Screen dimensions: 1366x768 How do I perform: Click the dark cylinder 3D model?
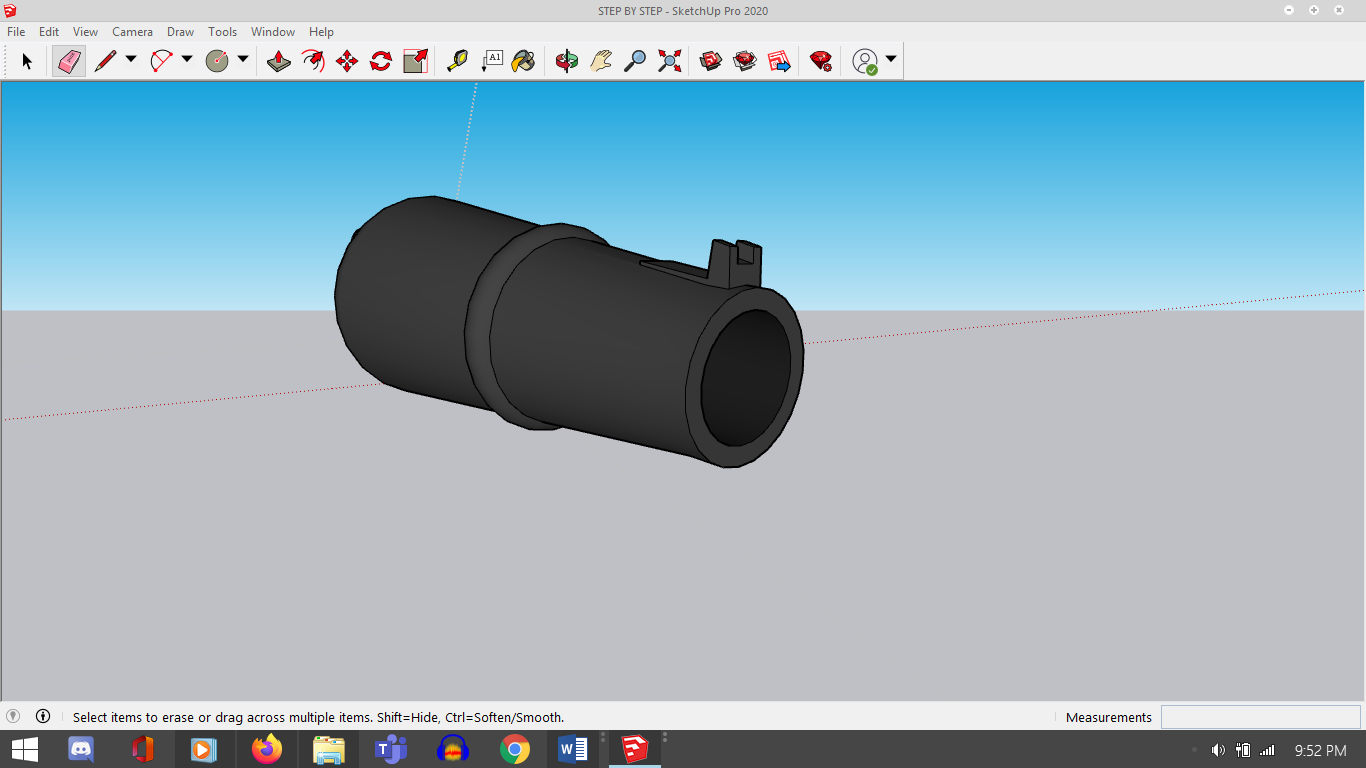(568, 333)
